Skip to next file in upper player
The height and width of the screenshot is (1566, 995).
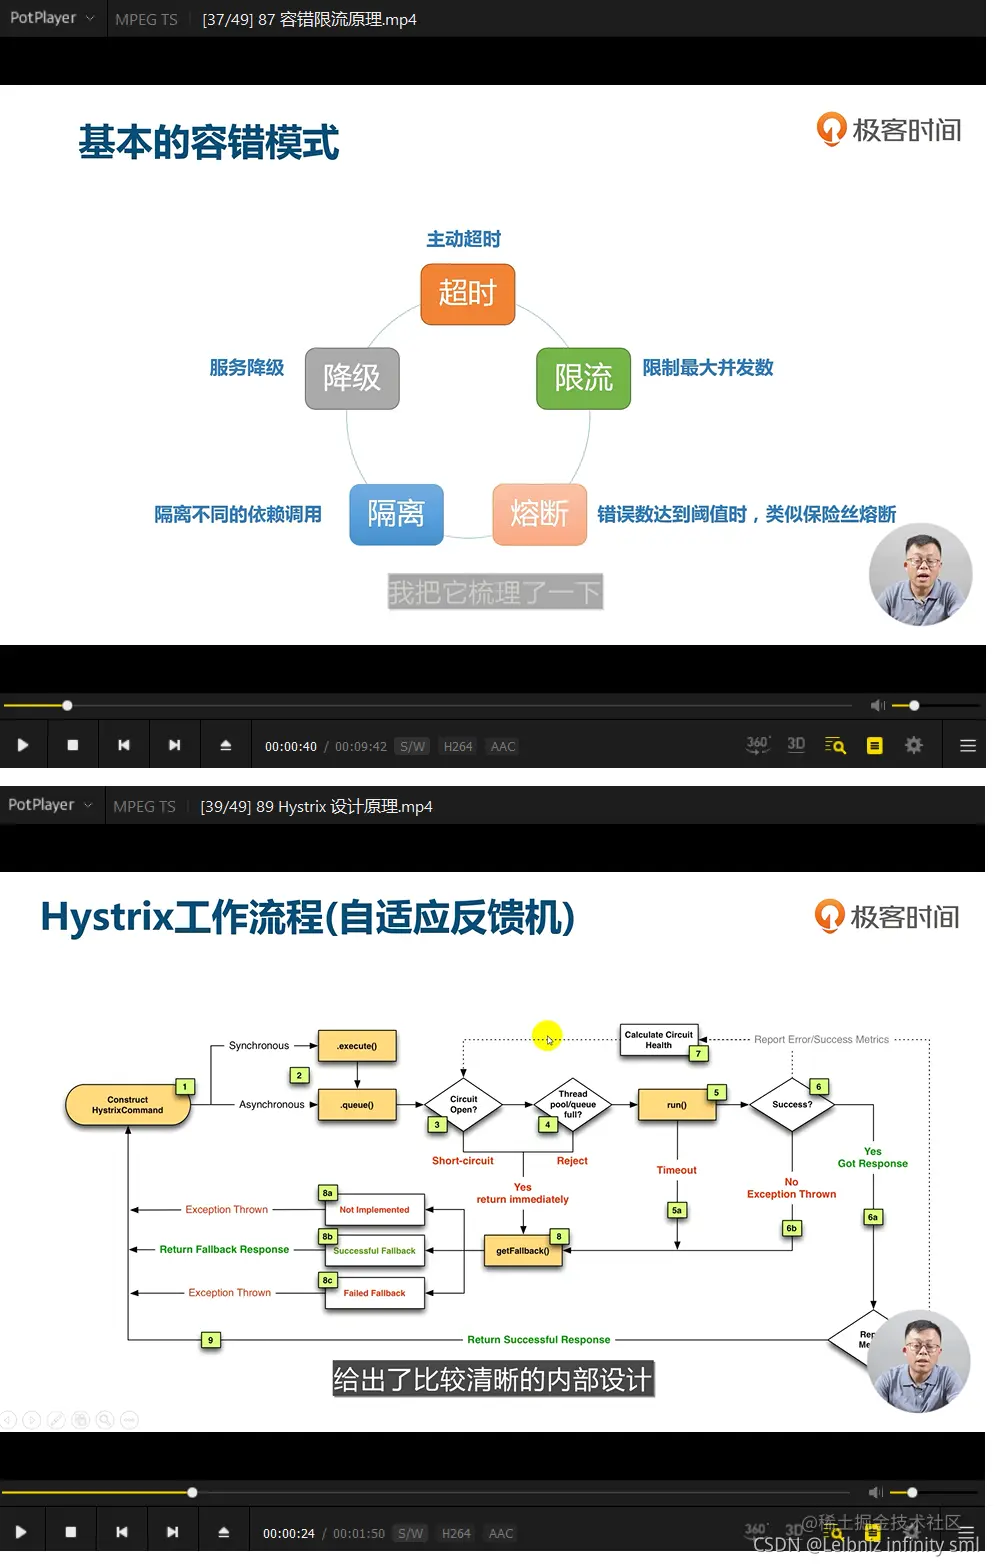pos(174,745)
